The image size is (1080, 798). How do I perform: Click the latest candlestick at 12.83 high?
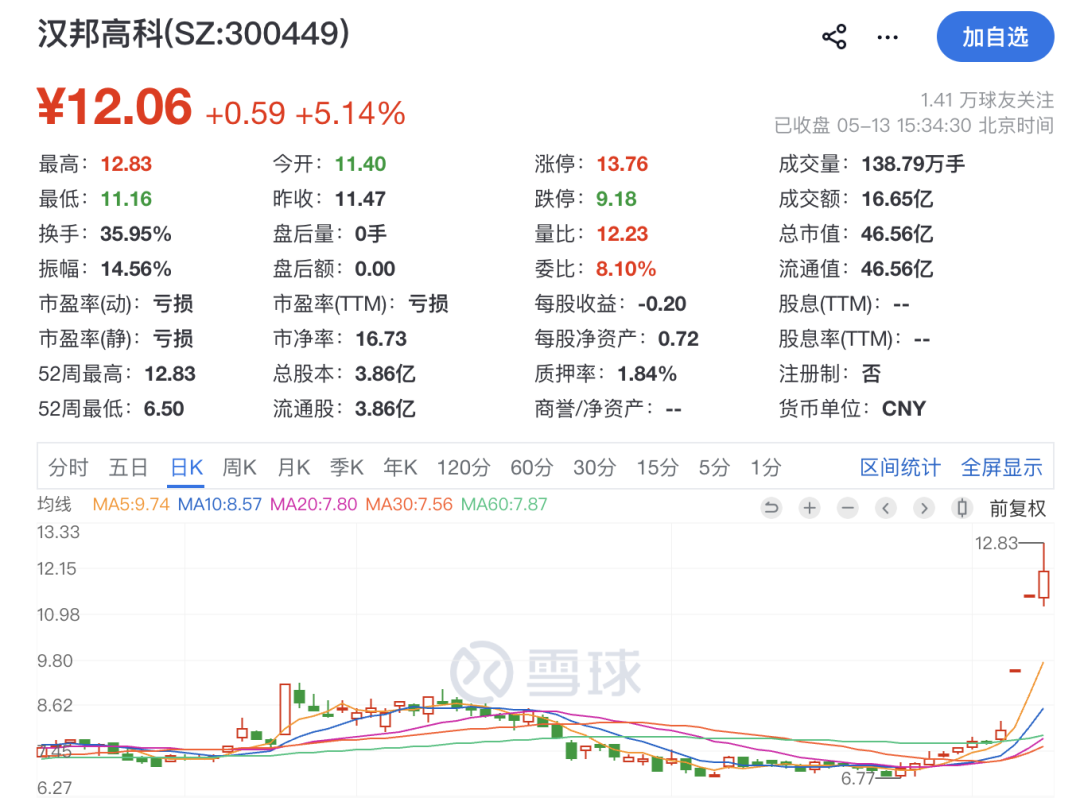[1044, 575]
